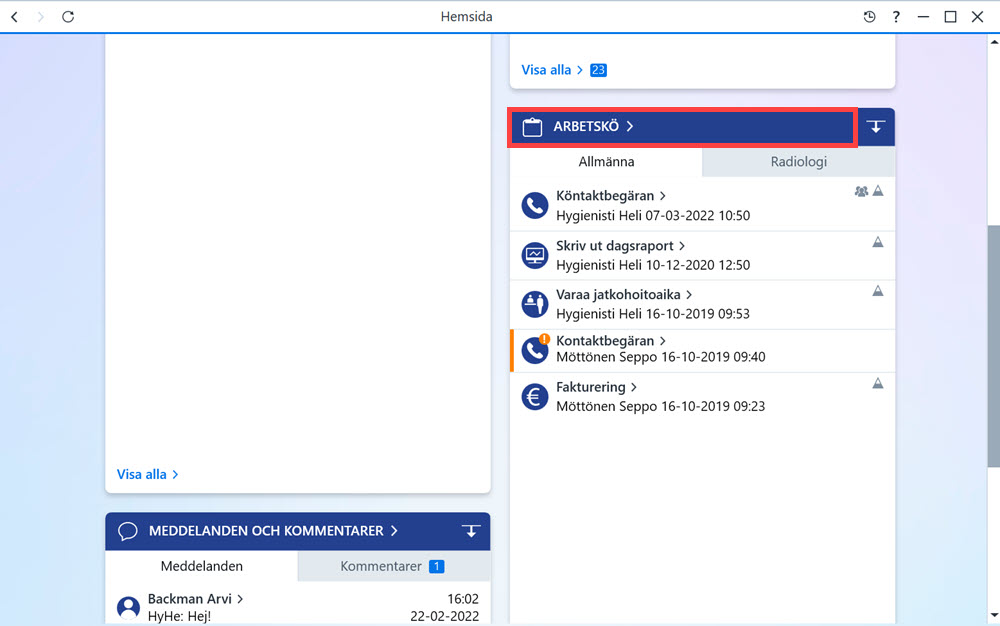This screenshot has width=1000, height=626.
Task: Click 'Möttönen Seppo 16-10-2019 09:40' text
Action: [661, 357]
